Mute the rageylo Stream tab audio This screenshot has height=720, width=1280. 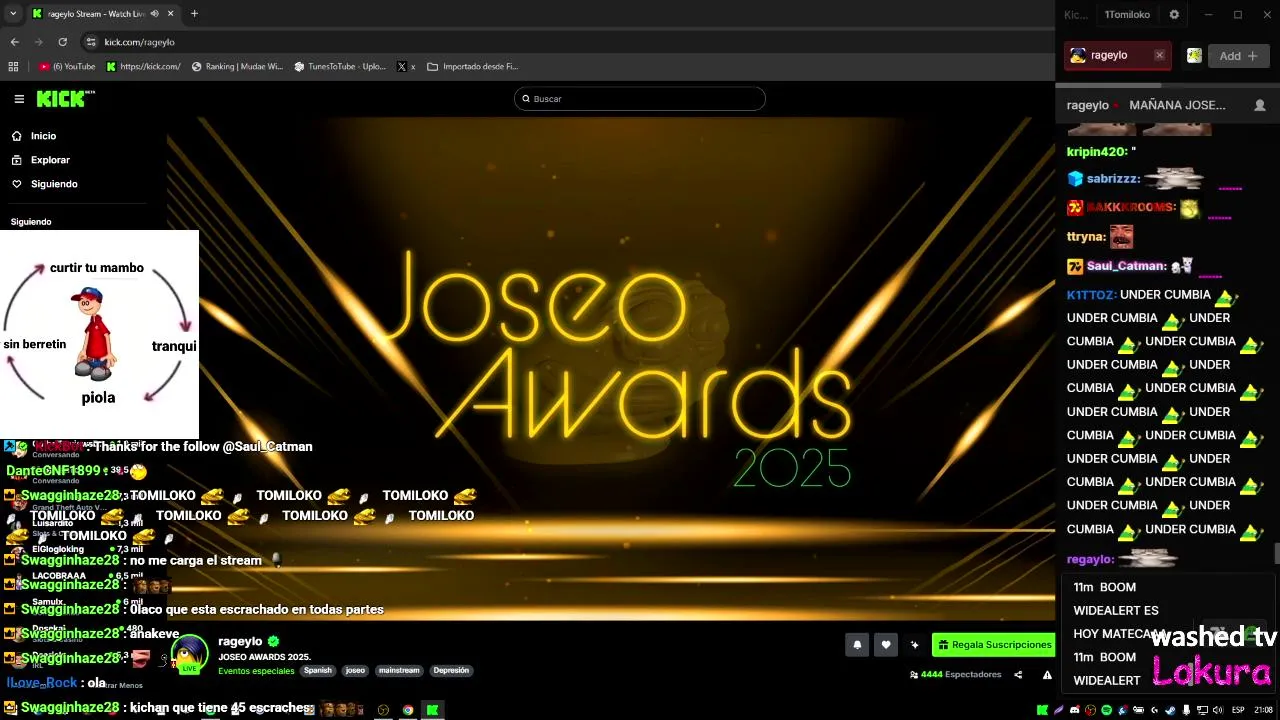(154, 14)
